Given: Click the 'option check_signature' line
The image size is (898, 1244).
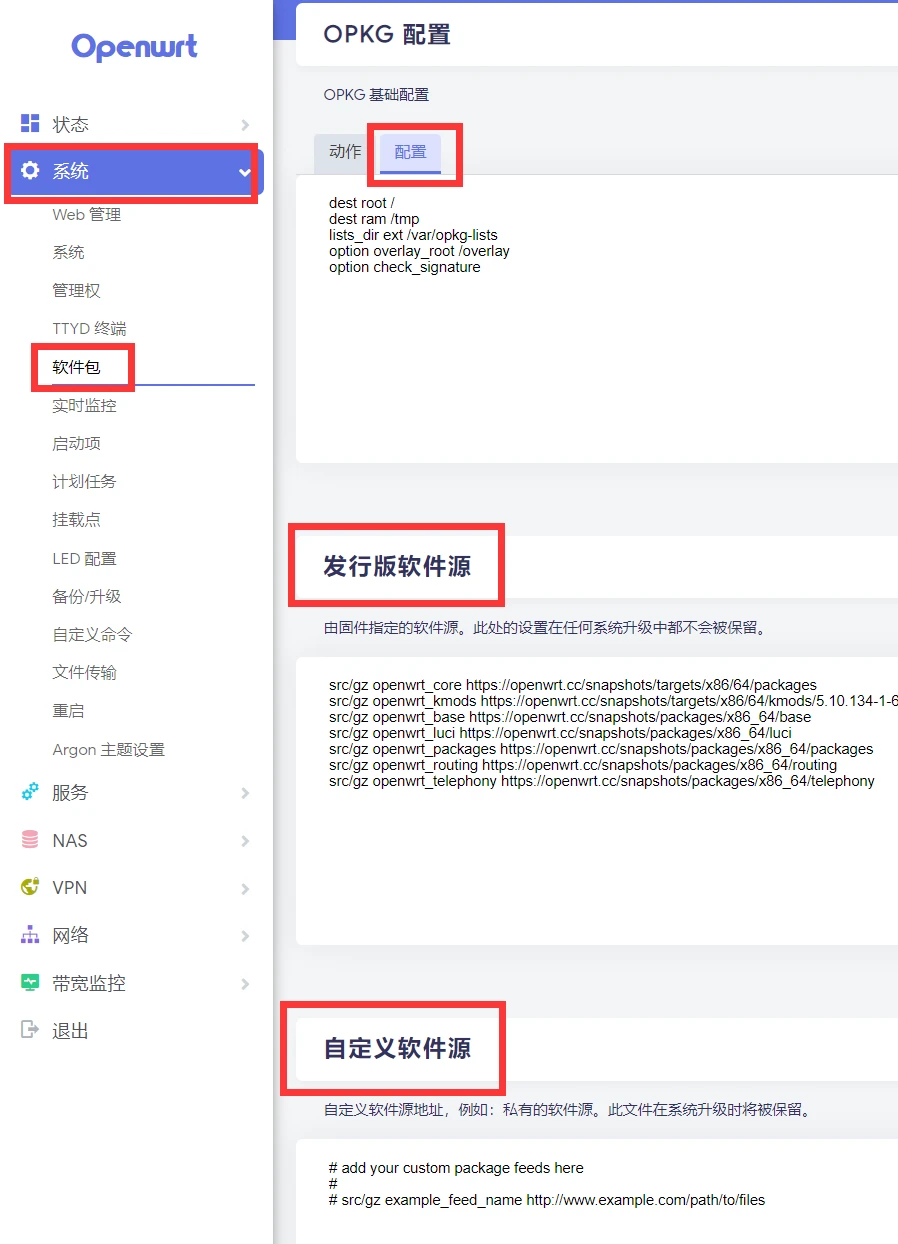Looking at the screenshot, I should (404, 267).
